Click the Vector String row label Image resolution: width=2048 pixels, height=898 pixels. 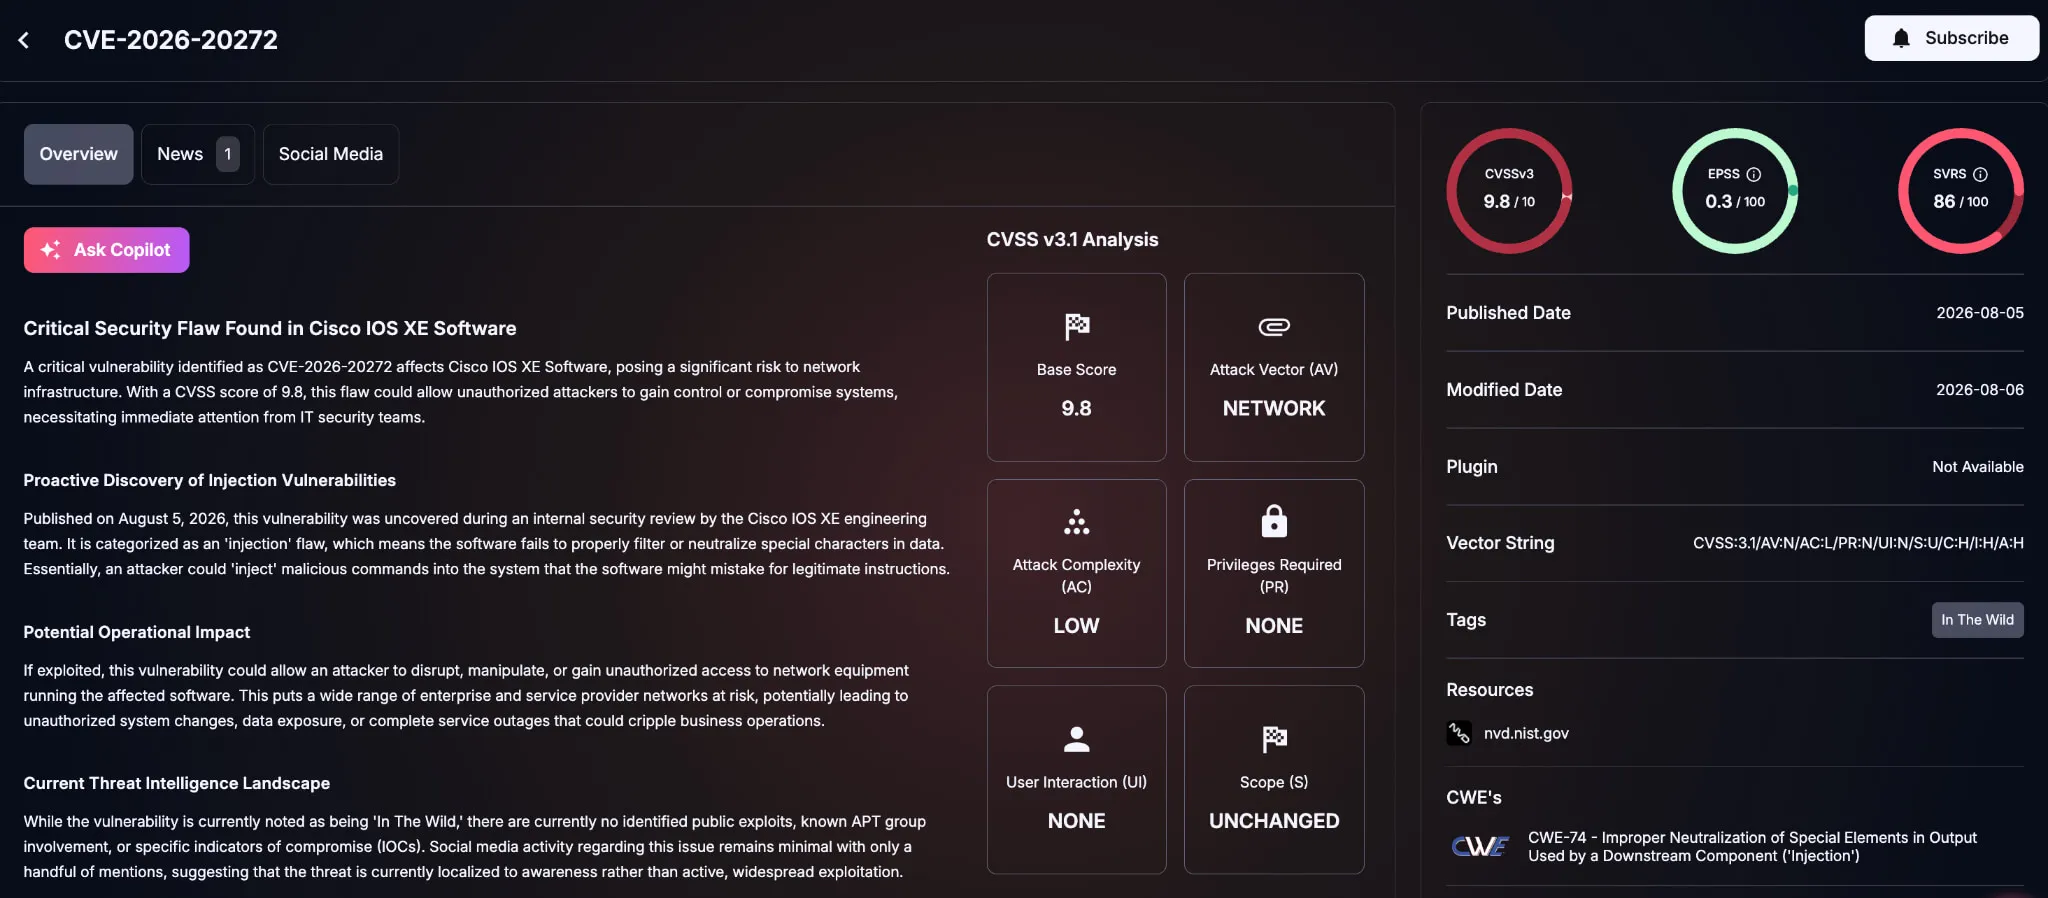1500,543
